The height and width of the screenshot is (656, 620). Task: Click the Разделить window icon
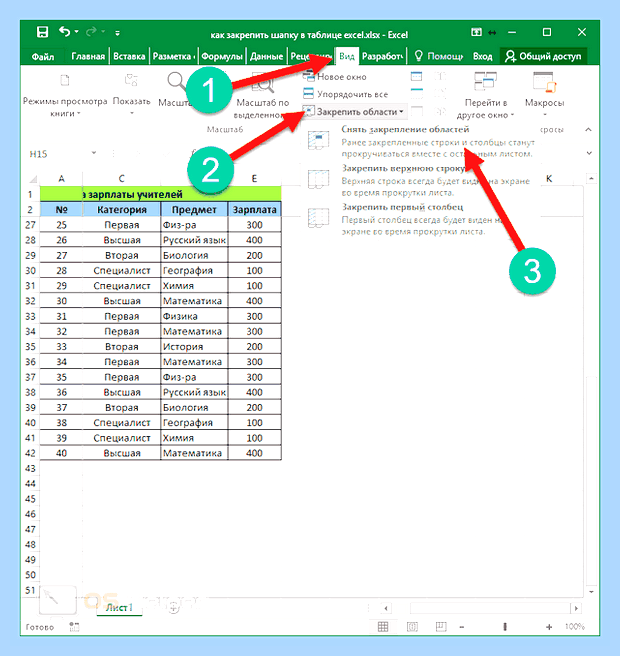point(416,77)
